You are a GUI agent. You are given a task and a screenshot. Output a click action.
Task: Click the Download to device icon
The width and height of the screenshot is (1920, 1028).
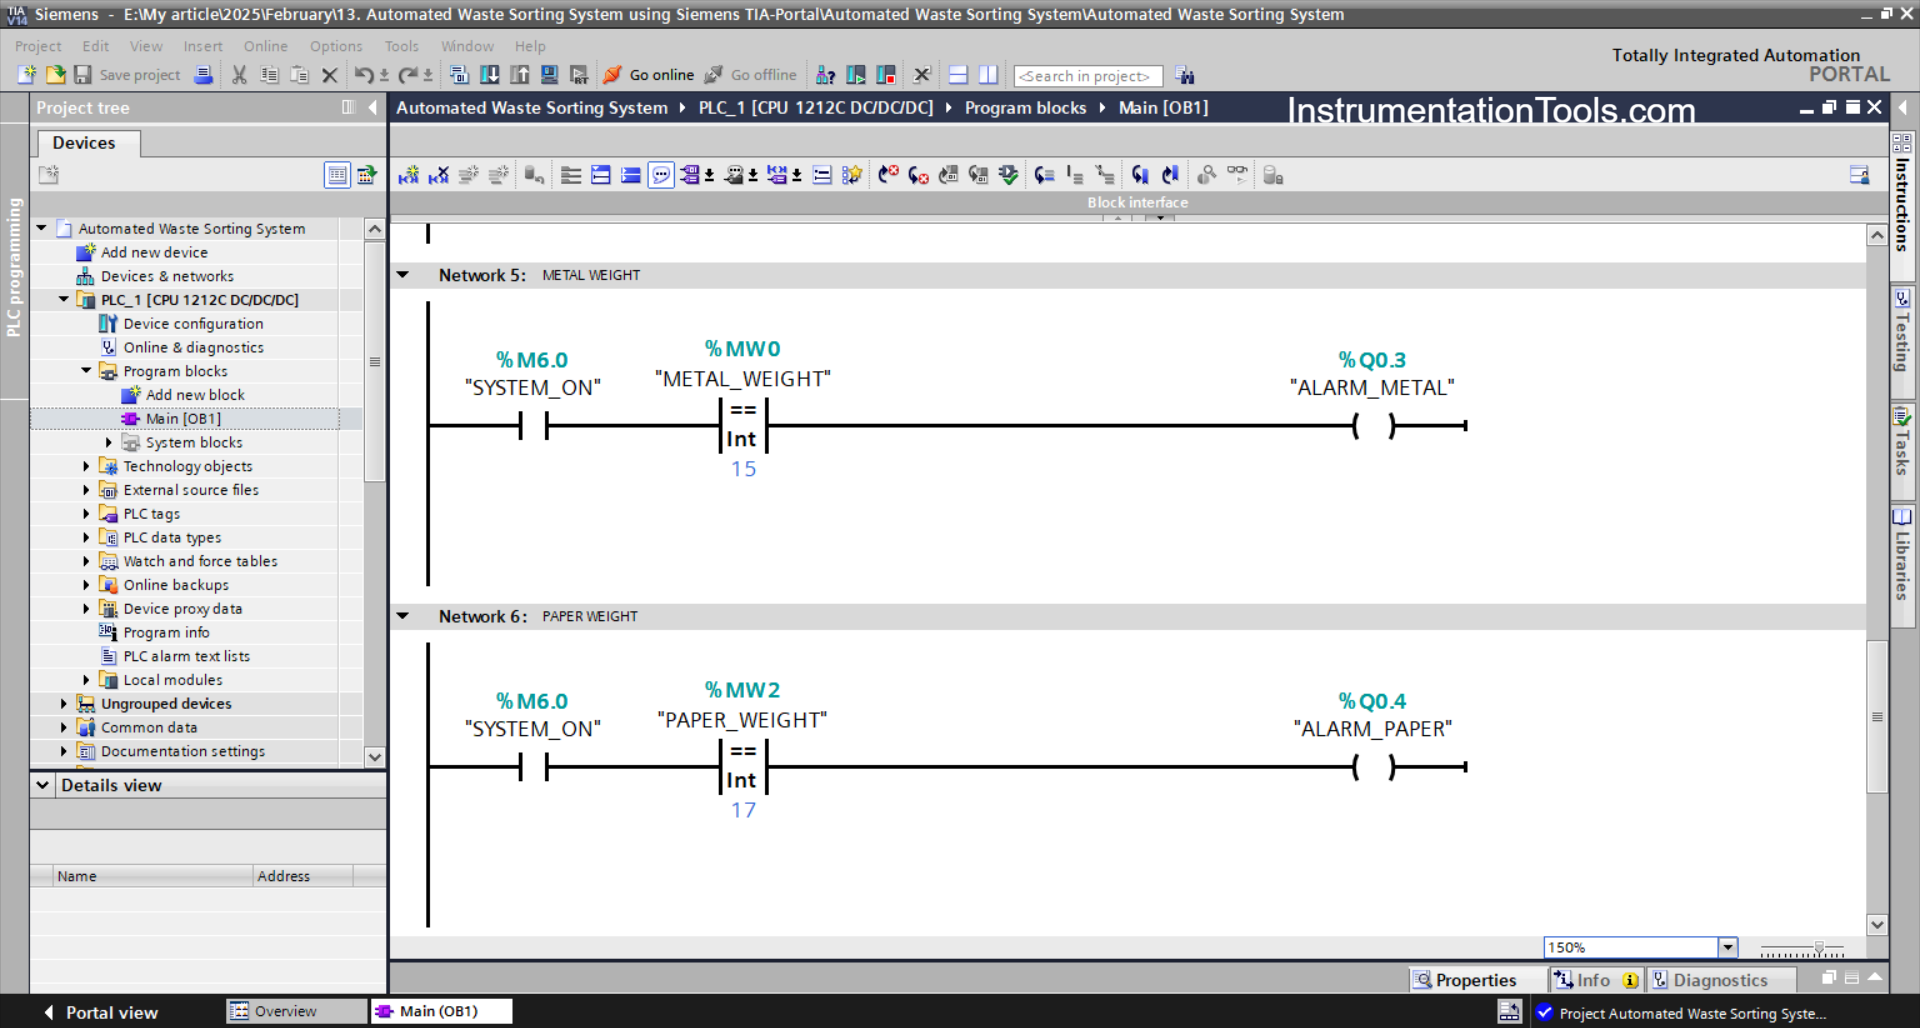click(489, 75)
